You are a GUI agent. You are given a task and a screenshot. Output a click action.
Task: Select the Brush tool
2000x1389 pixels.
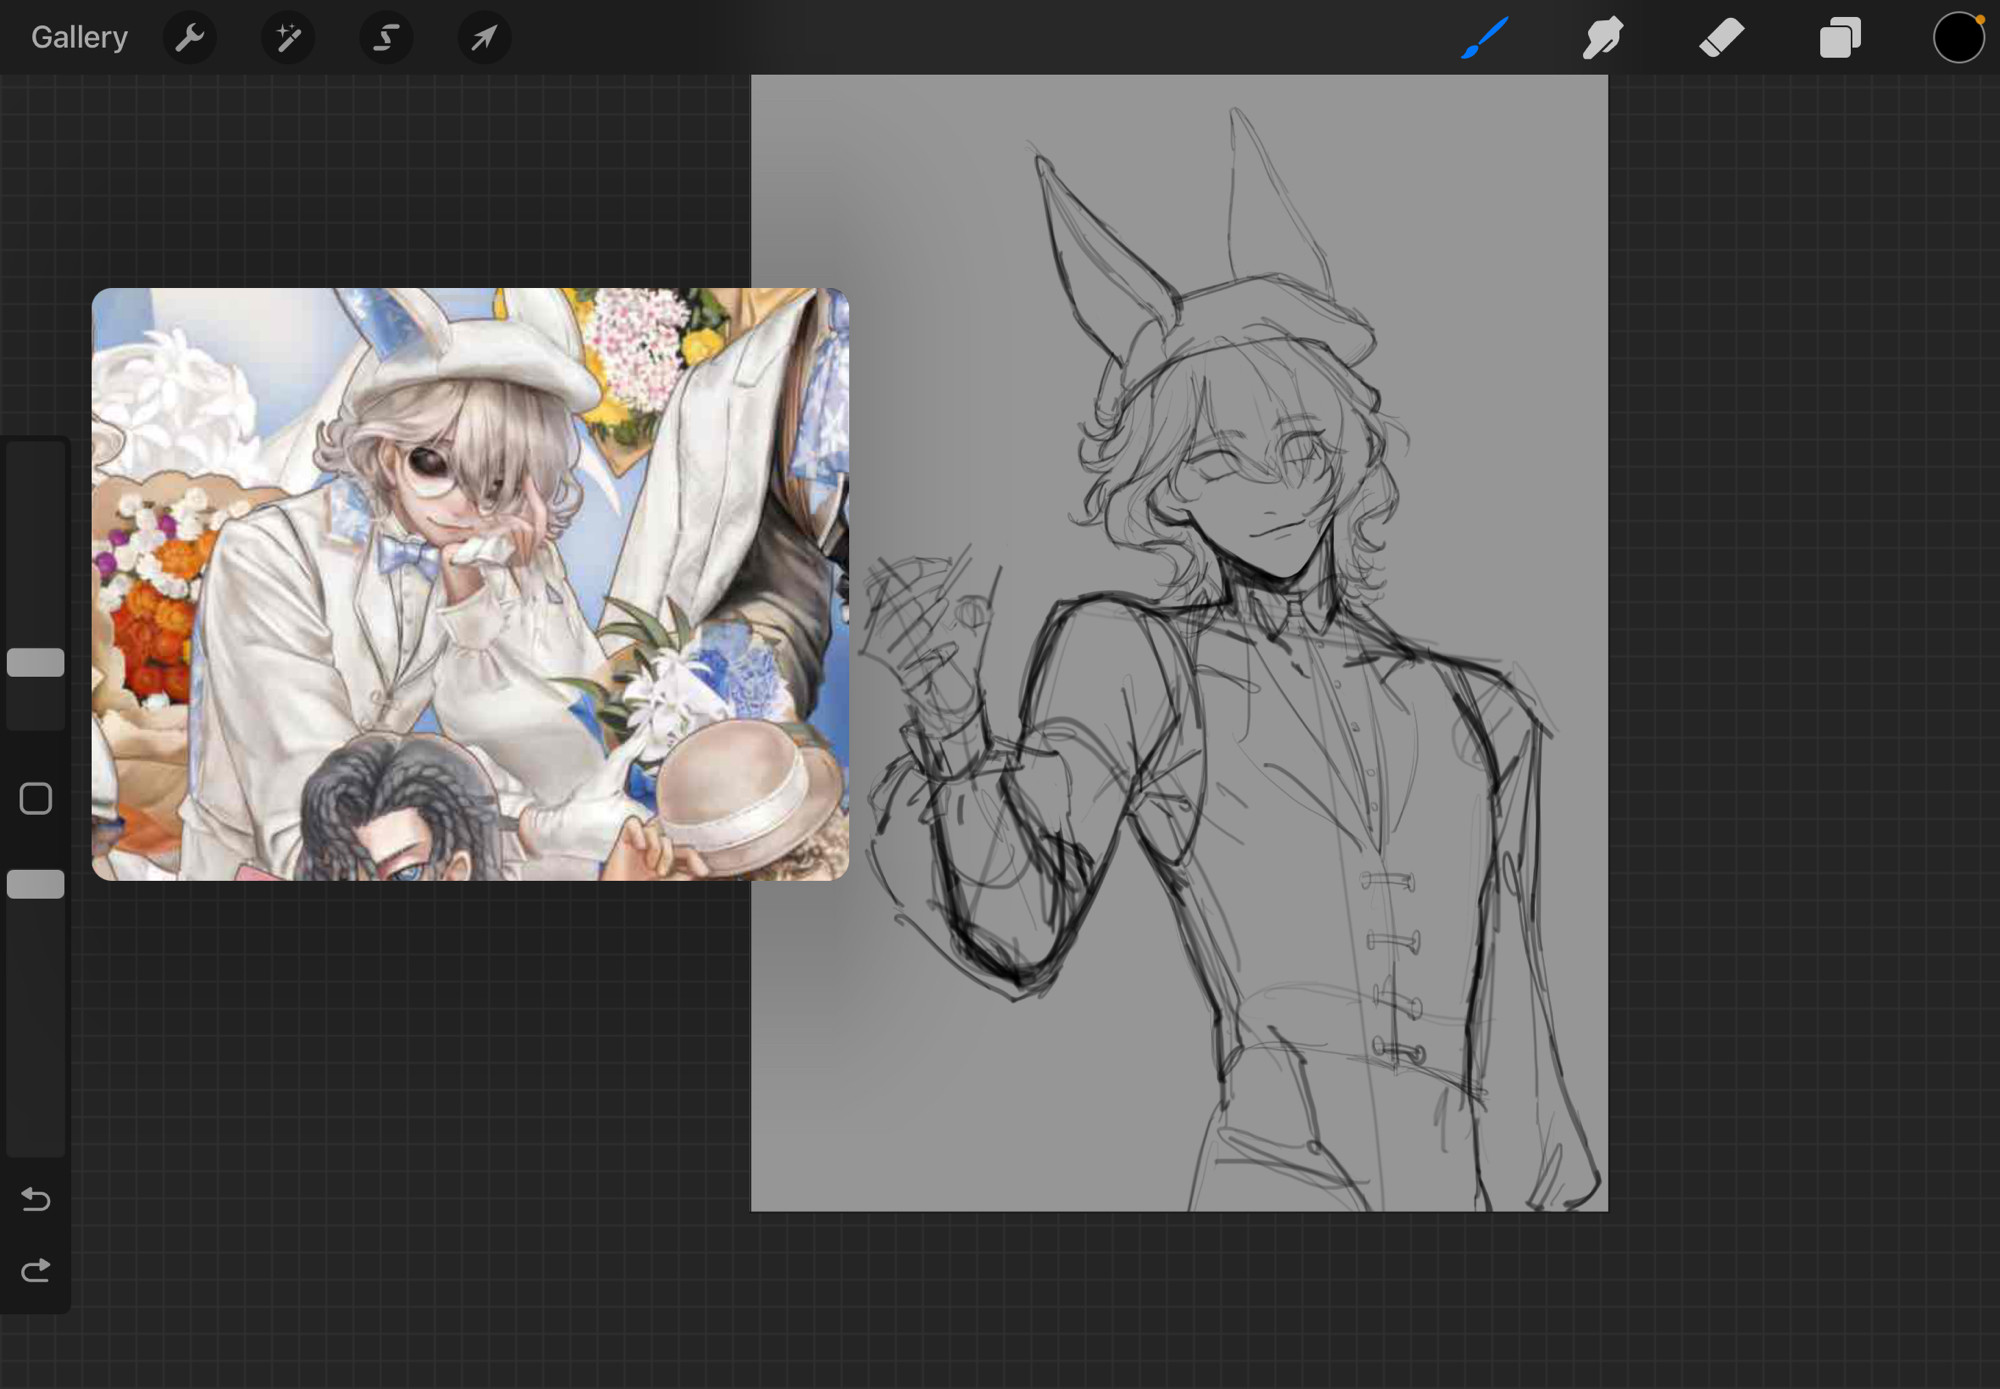click(1484, 38)
